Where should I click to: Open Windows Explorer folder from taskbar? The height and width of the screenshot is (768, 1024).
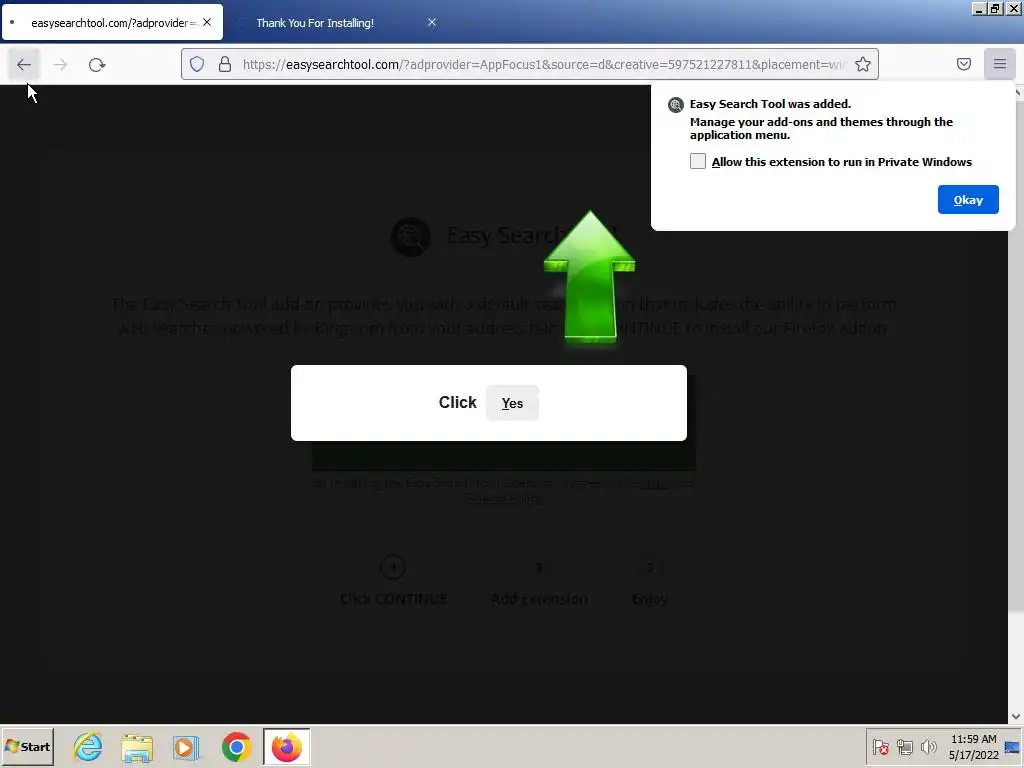[137, 746]
